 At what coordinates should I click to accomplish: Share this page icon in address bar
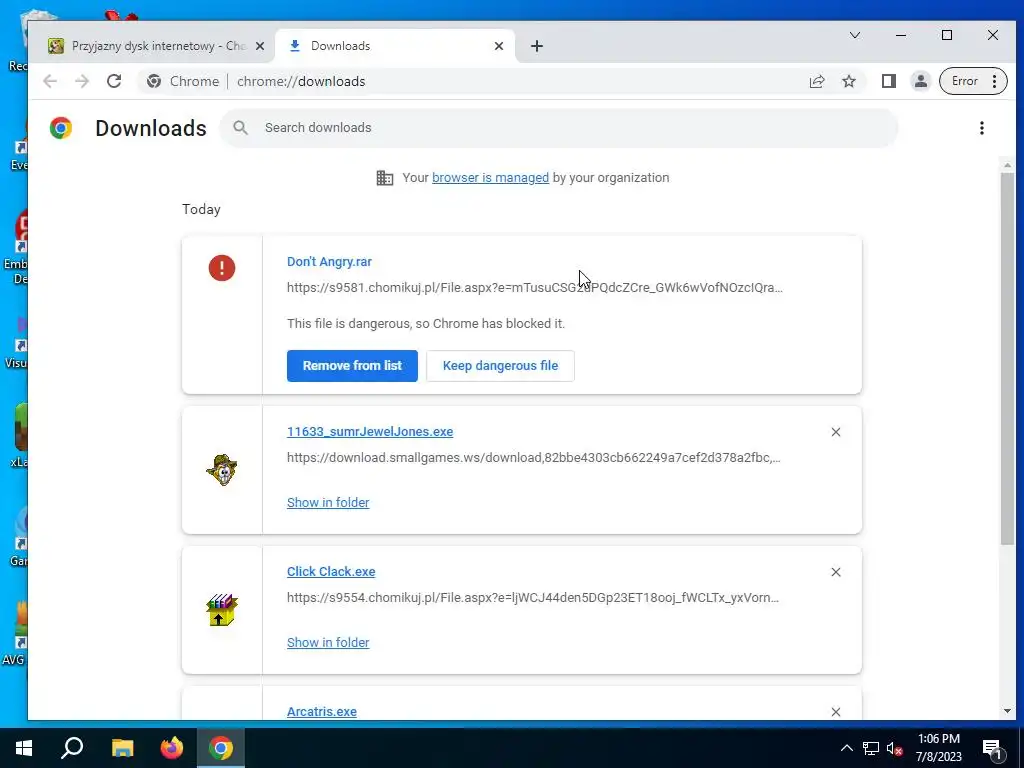[x=817, y=81]
